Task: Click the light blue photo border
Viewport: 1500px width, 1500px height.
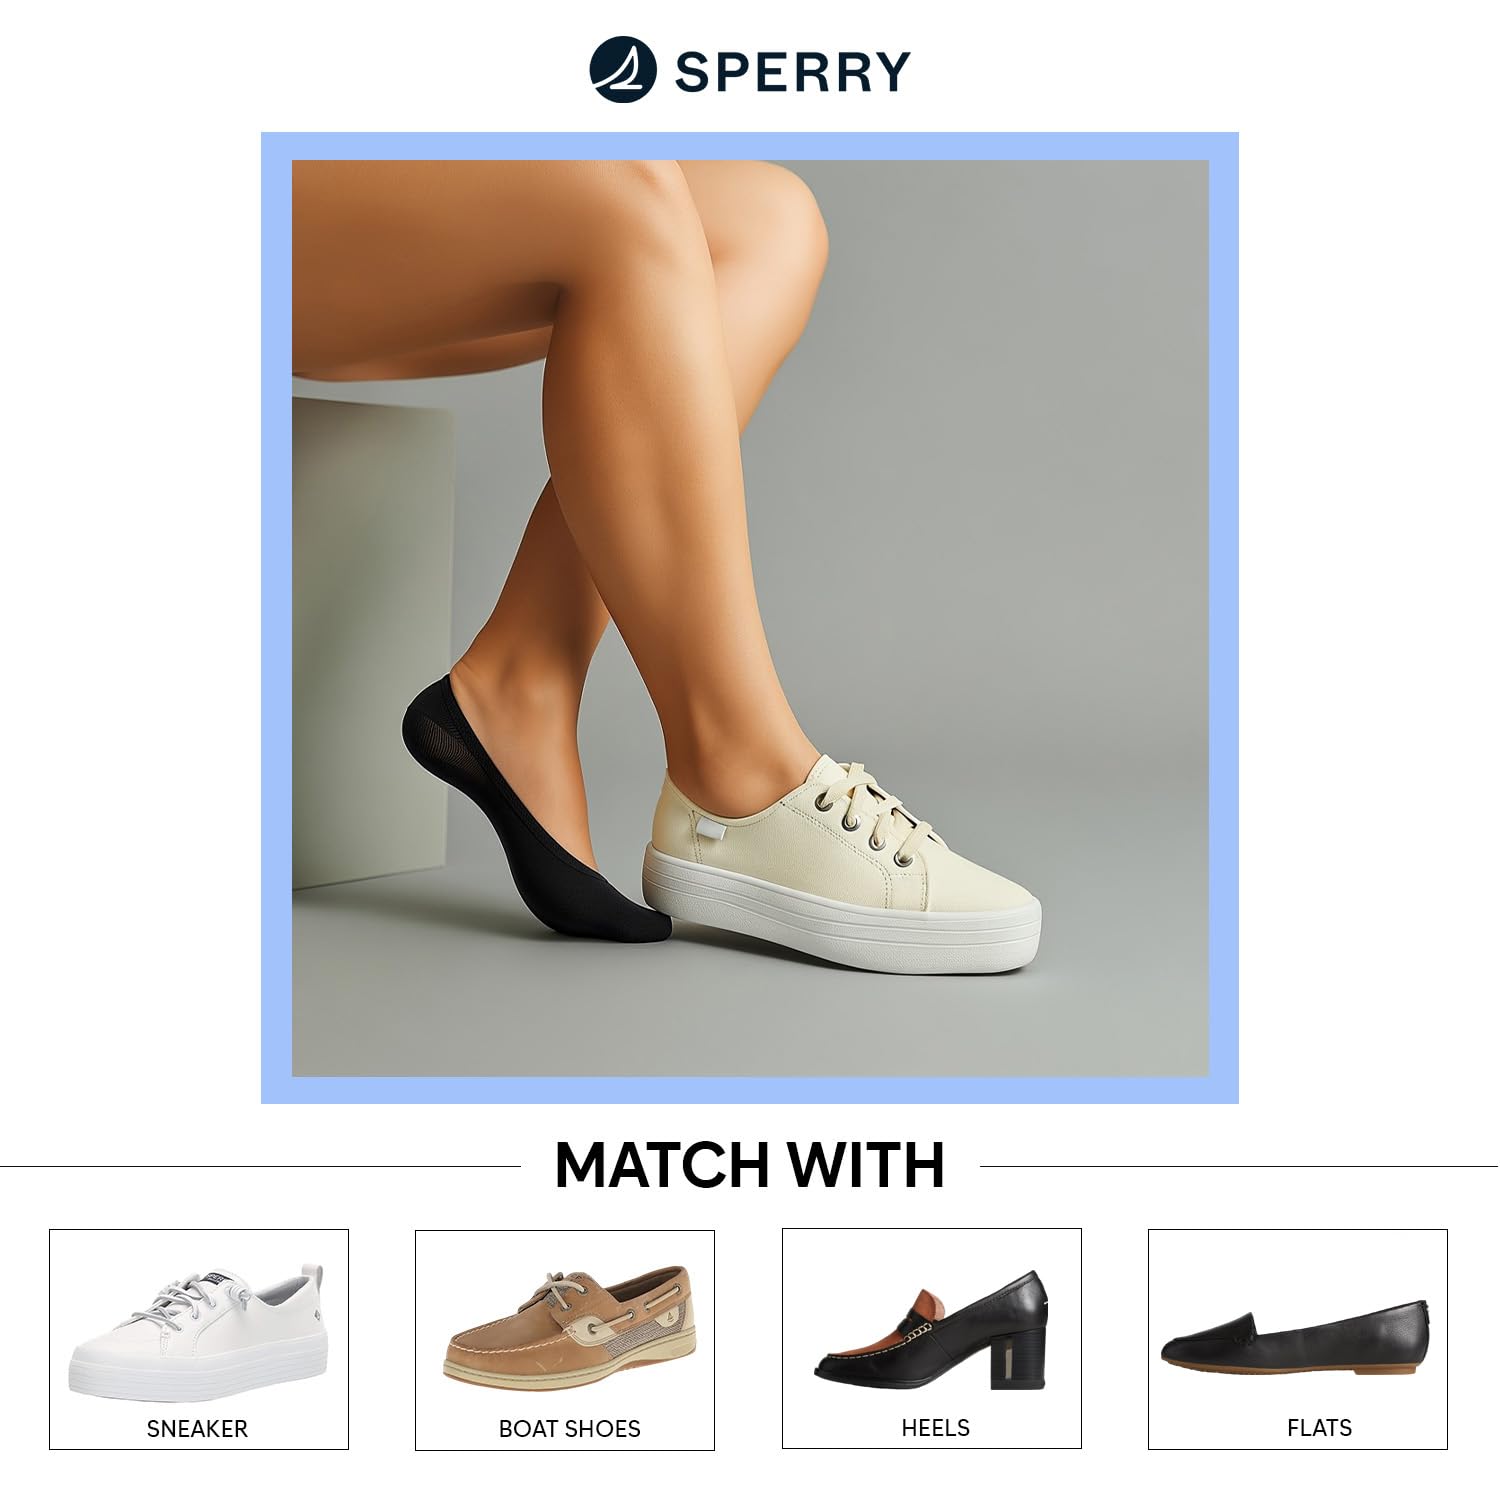Action: pos(750,146)
